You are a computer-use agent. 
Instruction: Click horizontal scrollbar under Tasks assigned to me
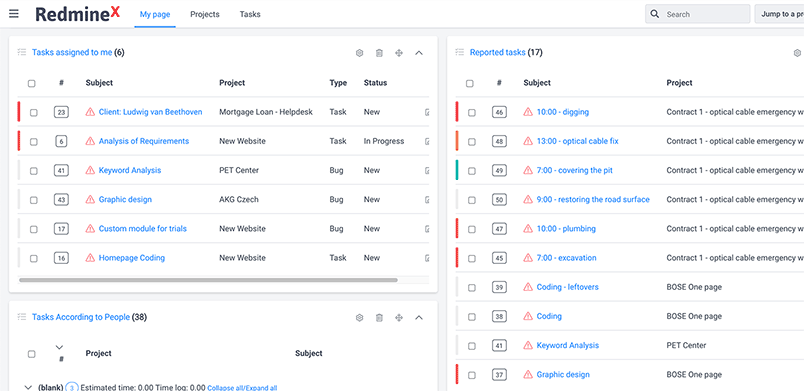pyautogui.click(x=208, y=280)
